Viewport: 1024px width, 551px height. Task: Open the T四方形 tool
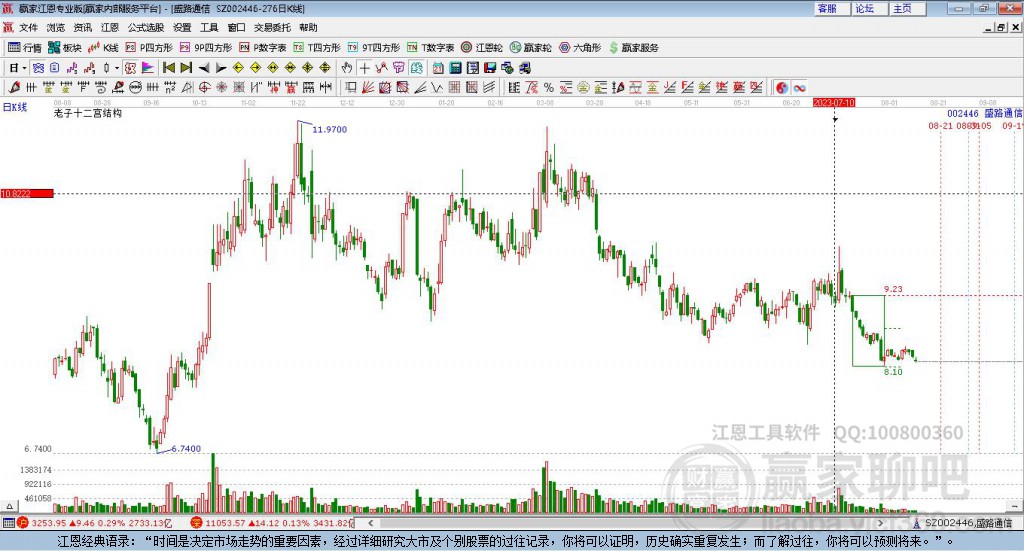(317, 48)
